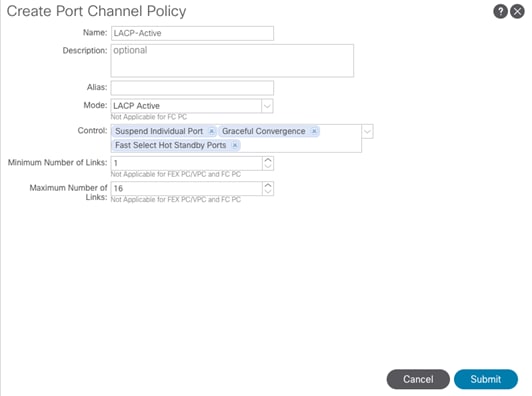Screen dimensions: 532x396
Task: Select the Fast Select Hot Standby Ports text
Action: [170, 145]
